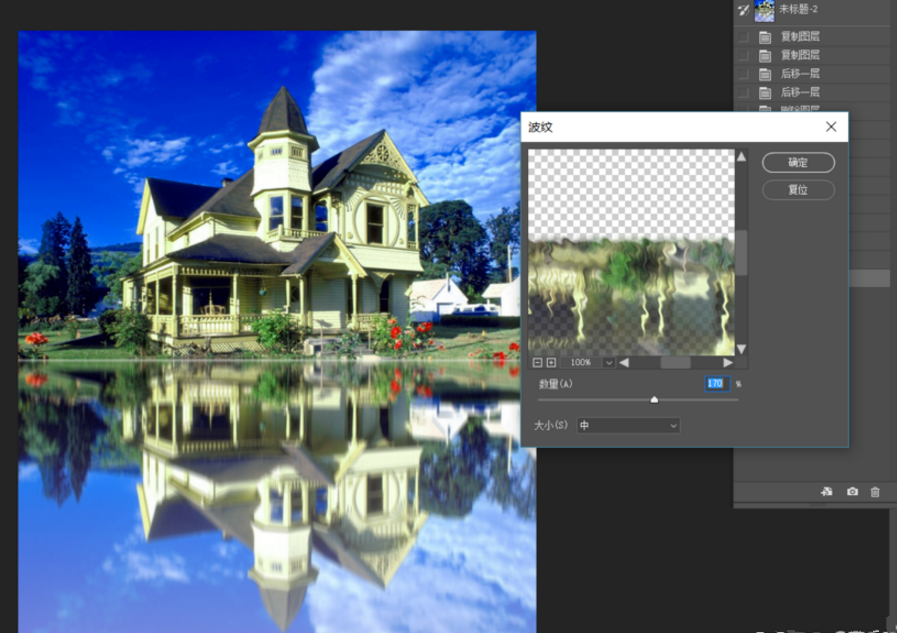Select the 未标题-2 history snapshot thumbnail
This screenshot has height=633, width=897.
764,10
